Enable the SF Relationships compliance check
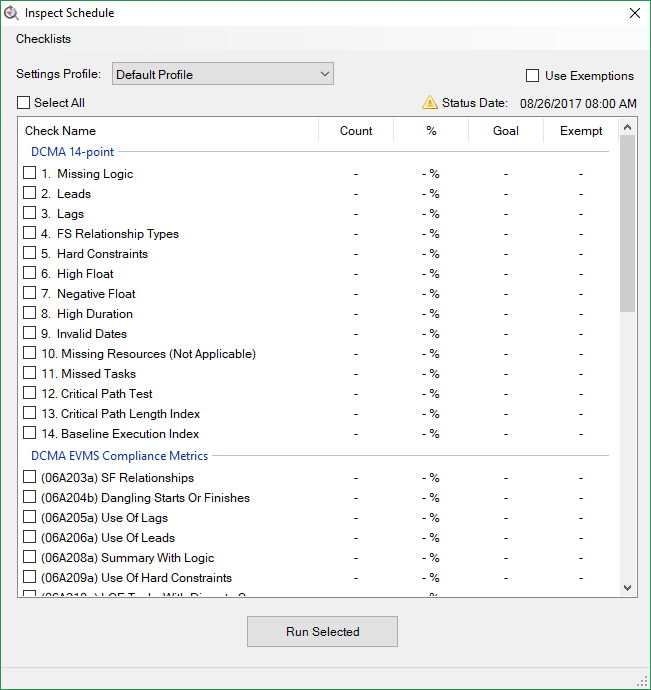The height and width of the screenshot is (690, 651). click(x=29, y=477)
